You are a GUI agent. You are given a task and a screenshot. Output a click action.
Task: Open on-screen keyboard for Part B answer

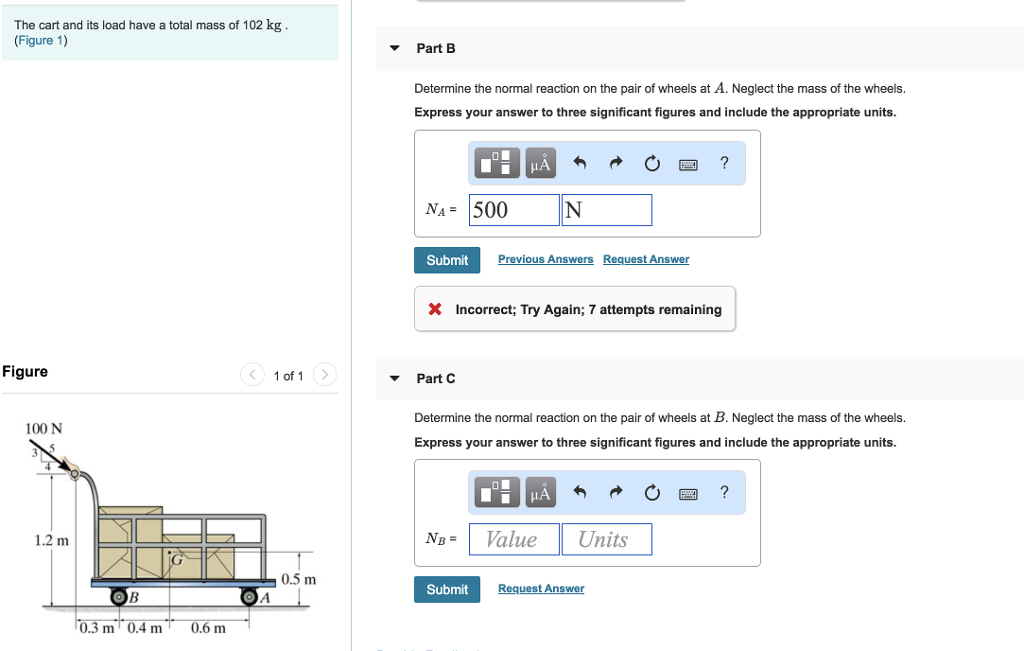689,162
